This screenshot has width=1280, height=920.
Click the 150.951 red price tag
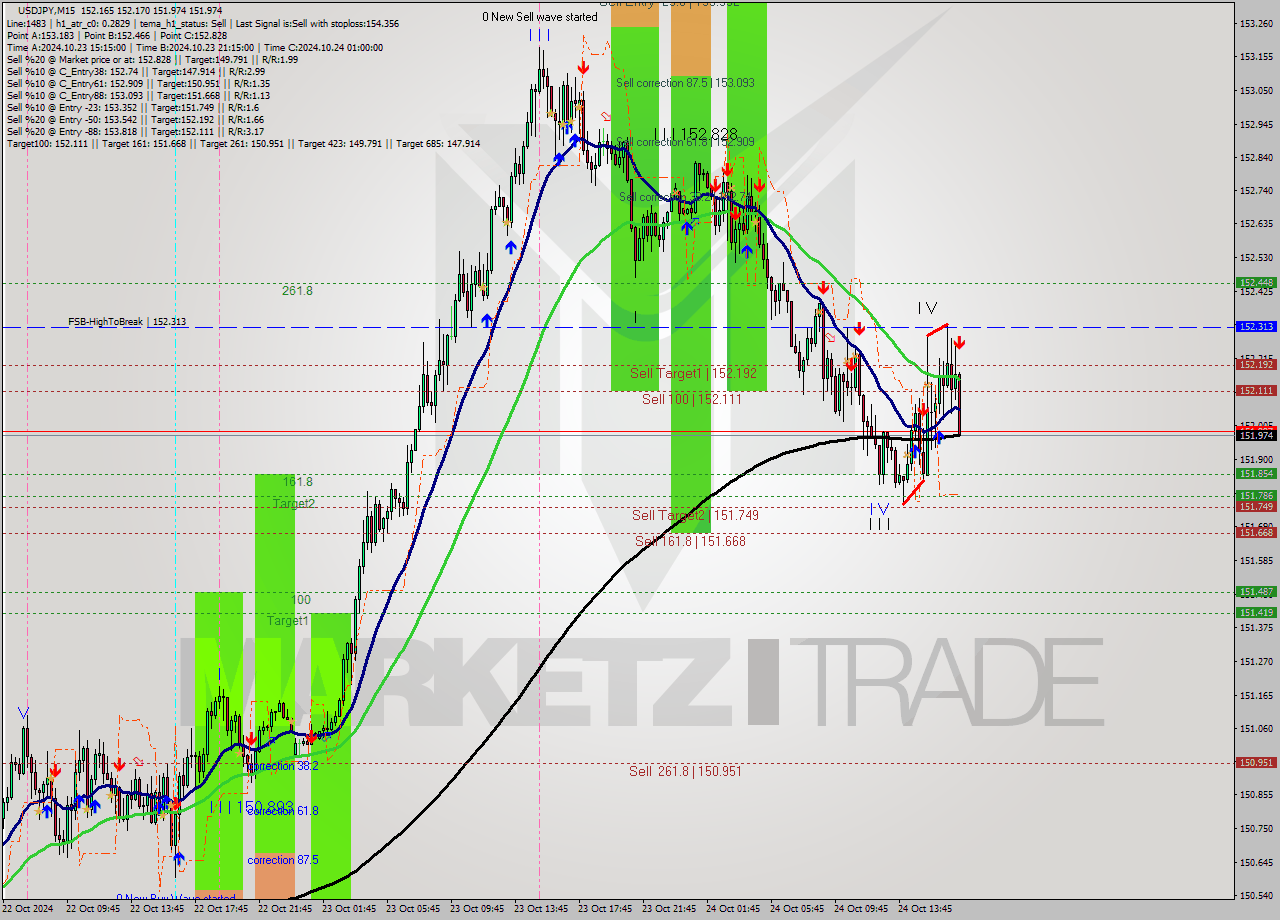1256,763
